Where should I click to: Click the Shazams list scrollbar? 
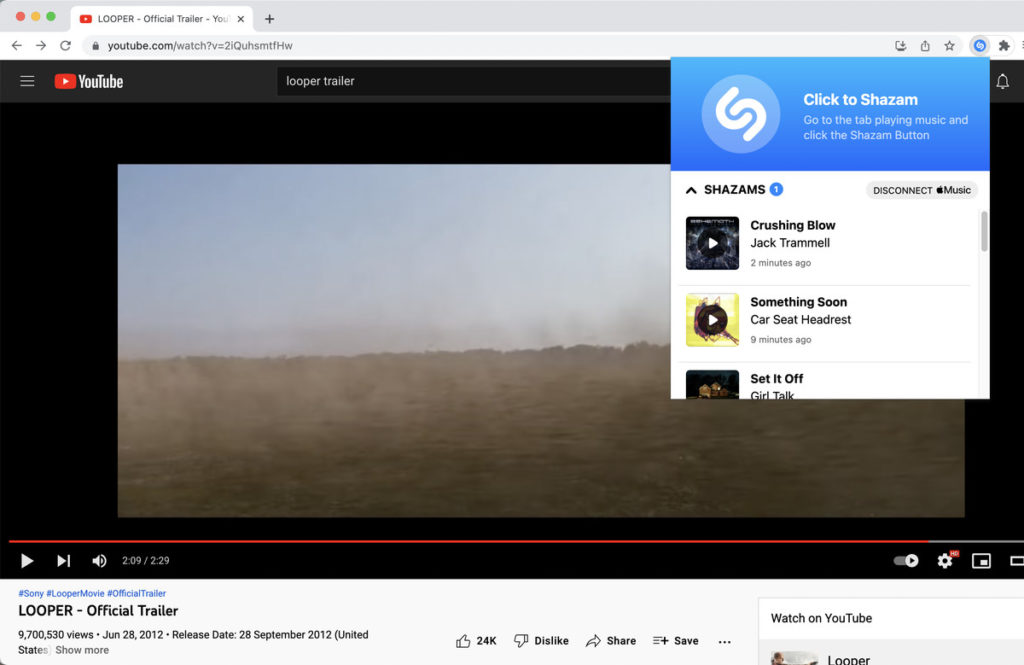(x=984, y=231)
